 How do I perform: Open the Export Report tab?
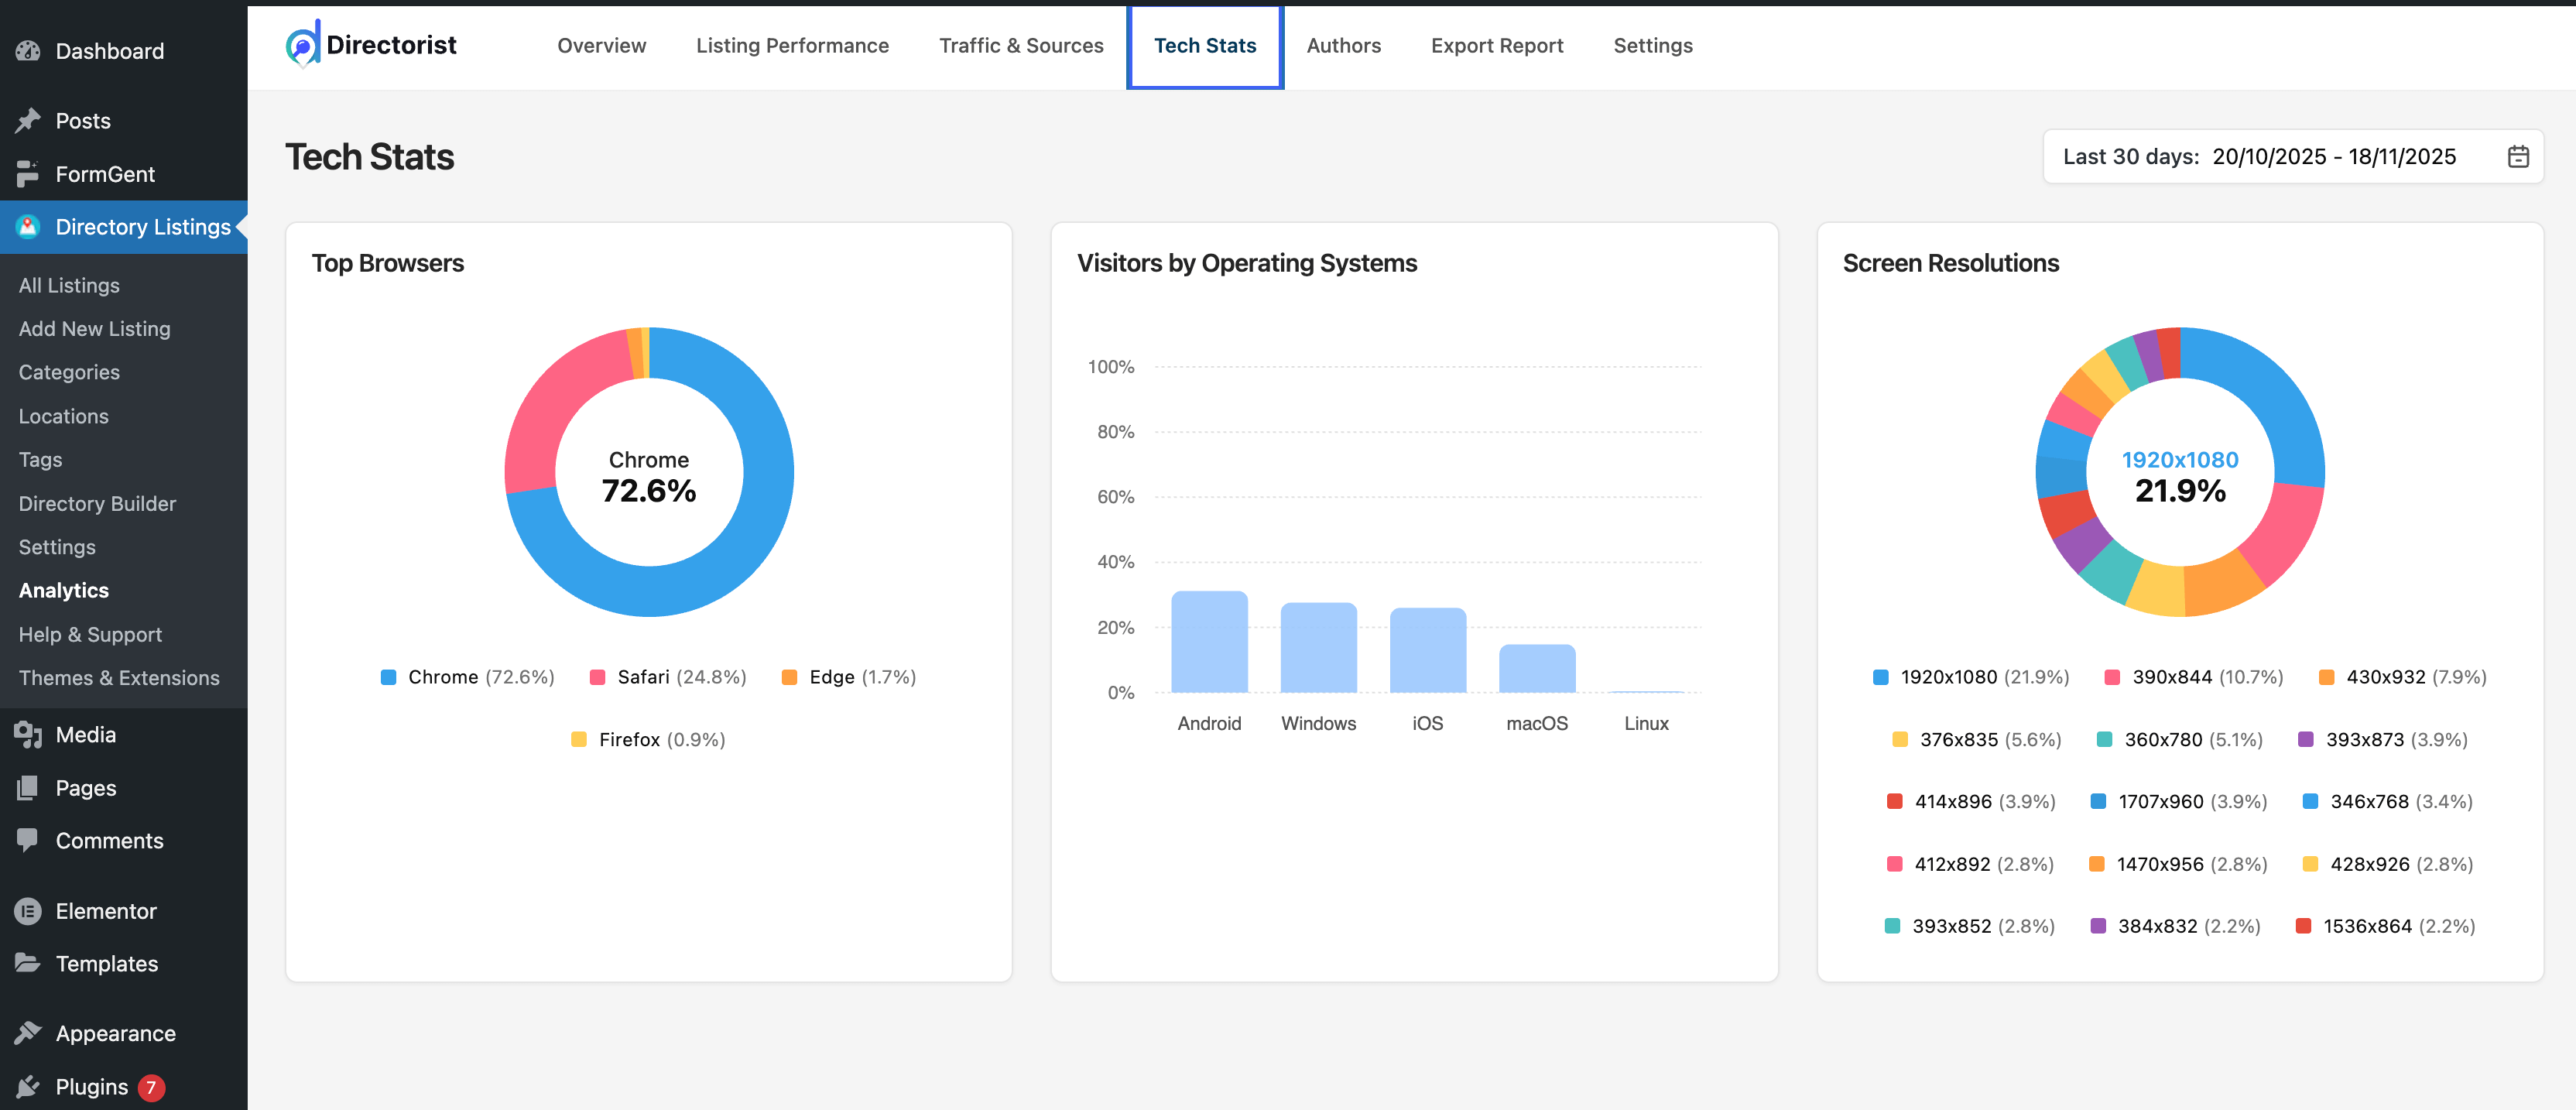pyautogui.click(x=1496, y=46)
